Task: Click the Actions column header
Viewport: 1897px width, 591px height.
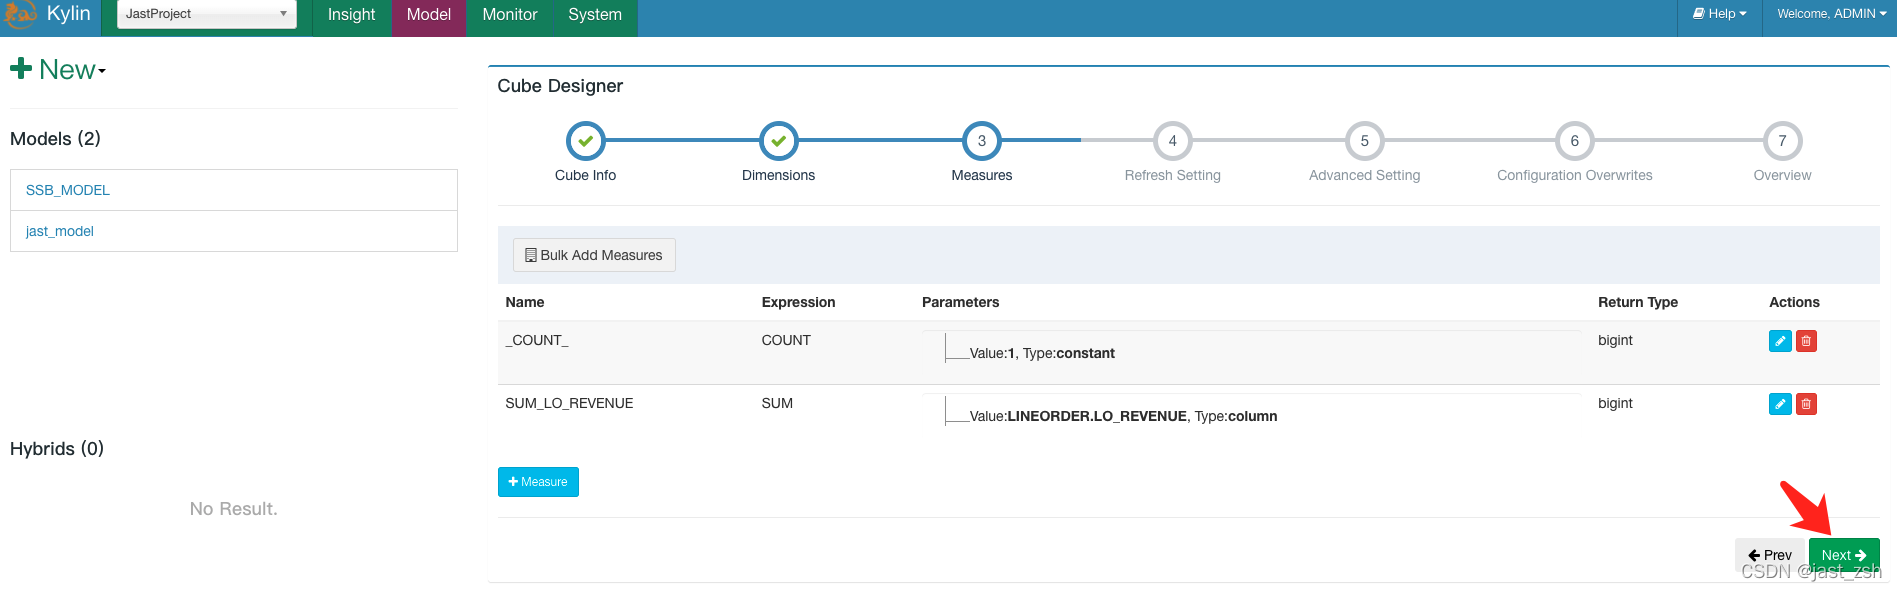Action: pos(1794,302)
